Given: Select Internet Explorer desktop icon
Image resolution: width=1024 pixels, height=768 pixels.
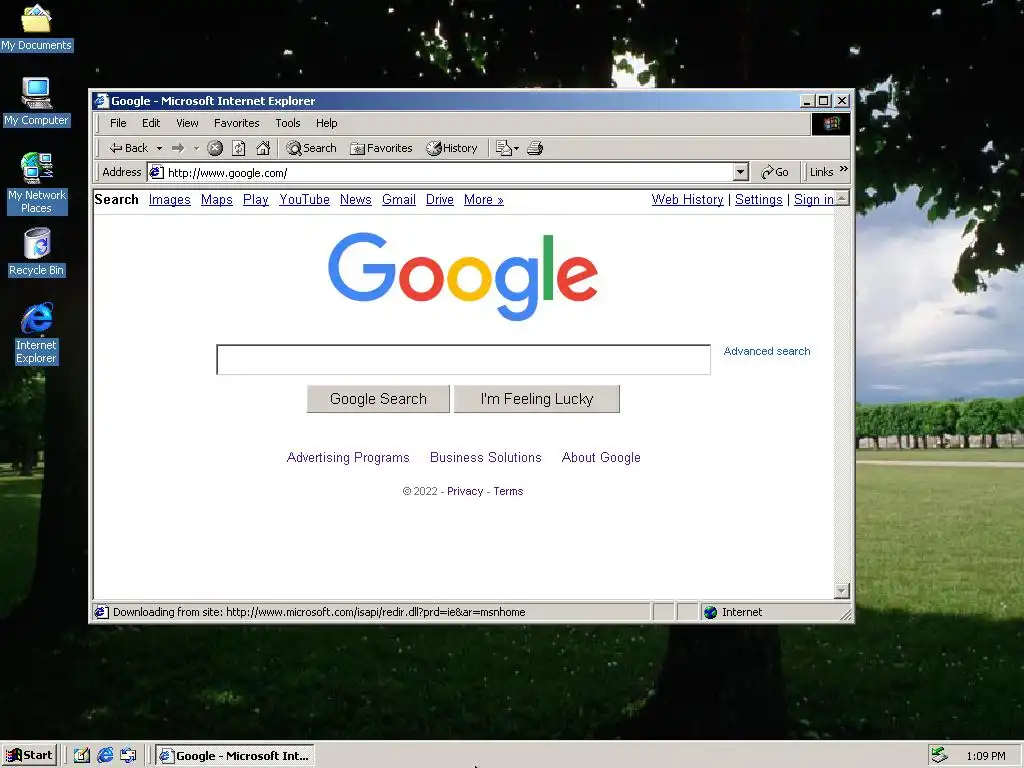Looking at the screenshot, I should pyautogui.click(x=37, y=333).
